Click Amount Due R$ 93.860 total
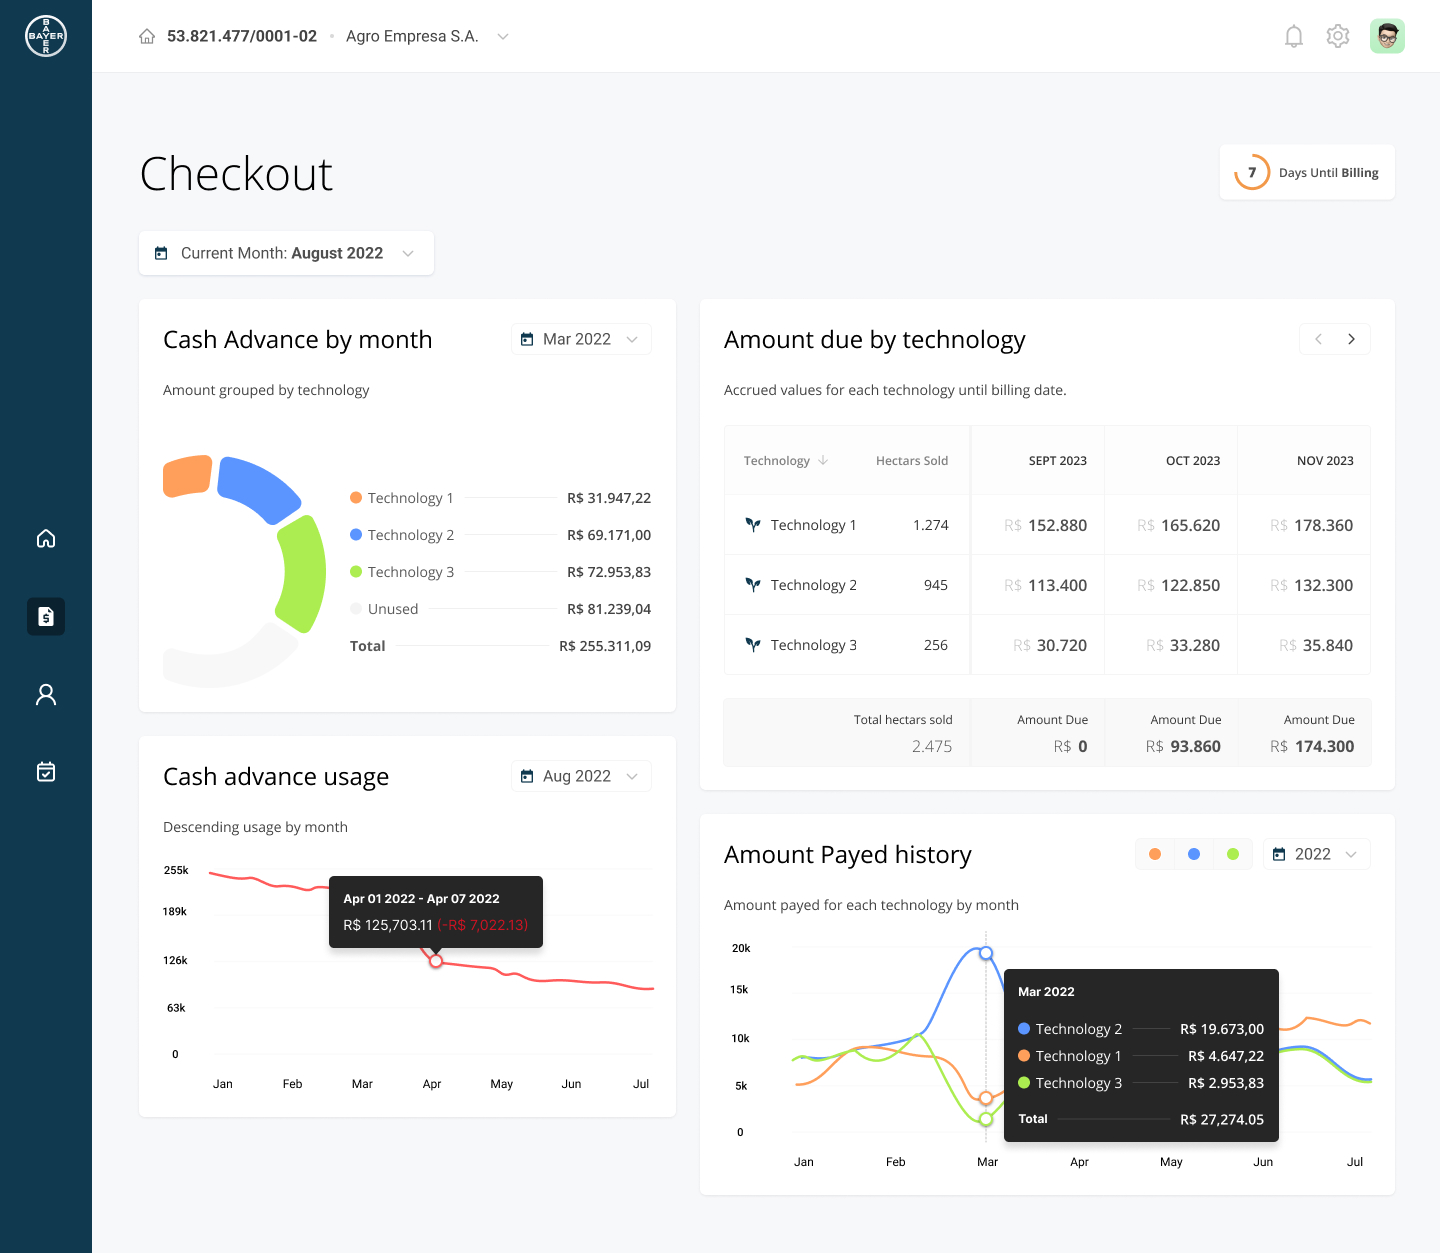The height and width of the screenshot is (1253, 1440). (1183, 746)
